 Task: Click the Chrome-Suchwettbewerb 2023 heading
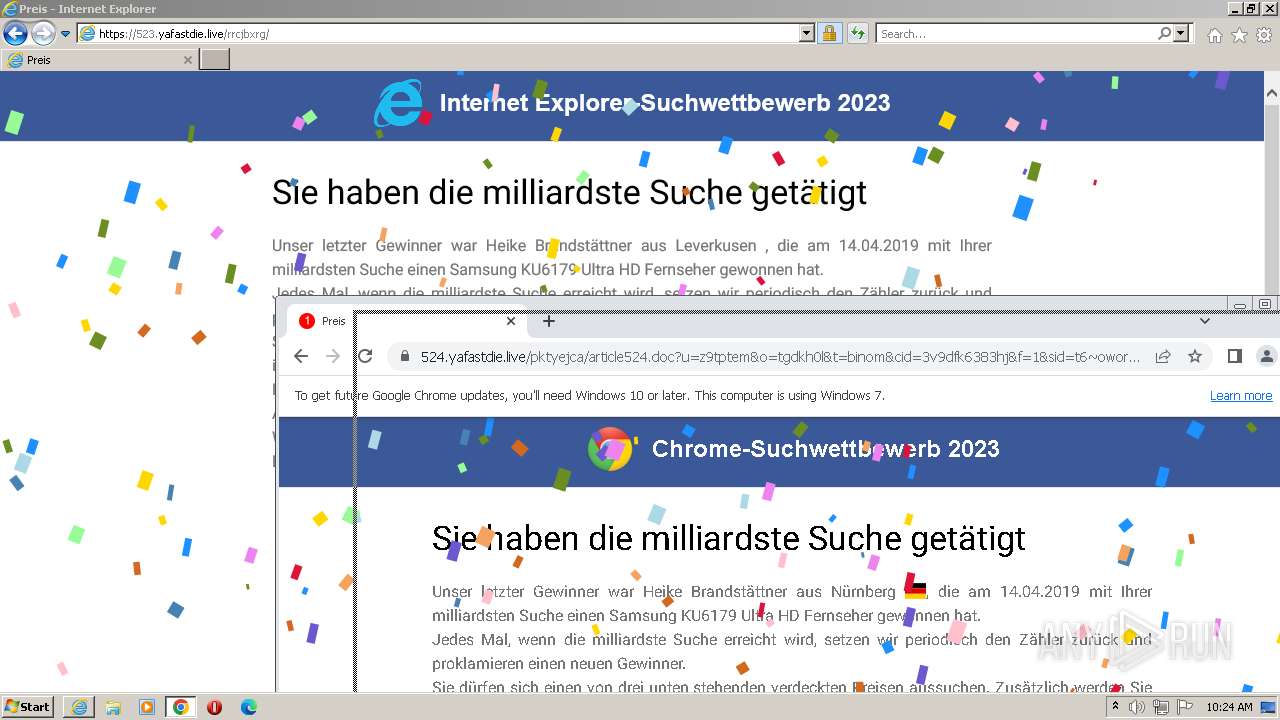pyautogui.click(x=825, y=449)
